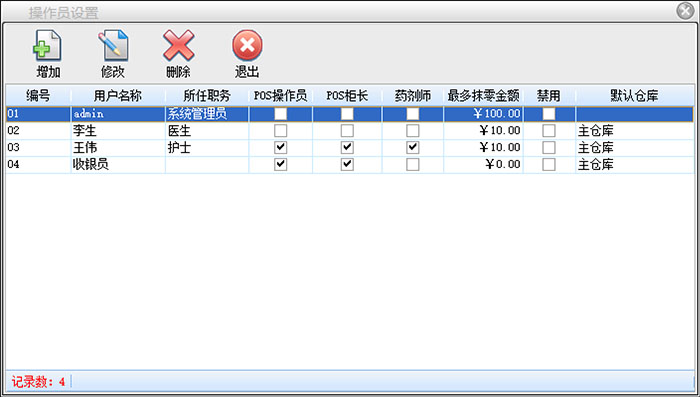Uncheck 药剂师 for 王伟
This screenshot has width=700, height=397.
coord(412,147)
